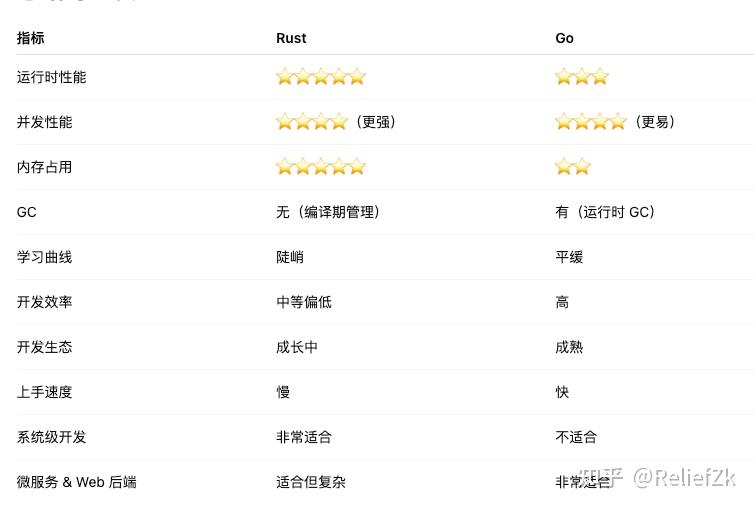Select the 成熟 ecosystem cell under Go

[x=569, y=347]
